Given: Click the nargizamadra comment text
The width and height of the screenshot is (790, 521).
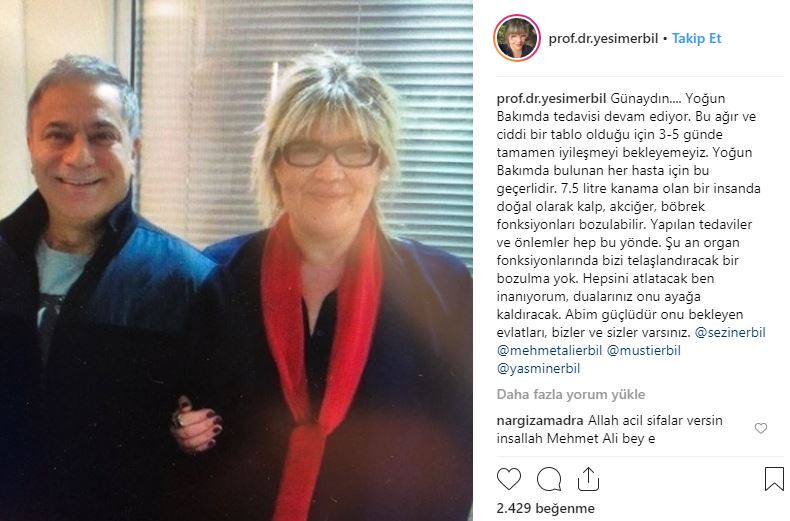Looking at the screenshot, I should tap(609, 429).
